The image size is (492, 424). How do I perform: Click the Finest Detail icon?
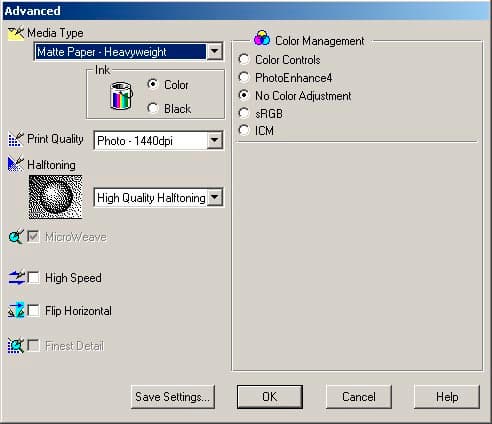click(16, 346)
